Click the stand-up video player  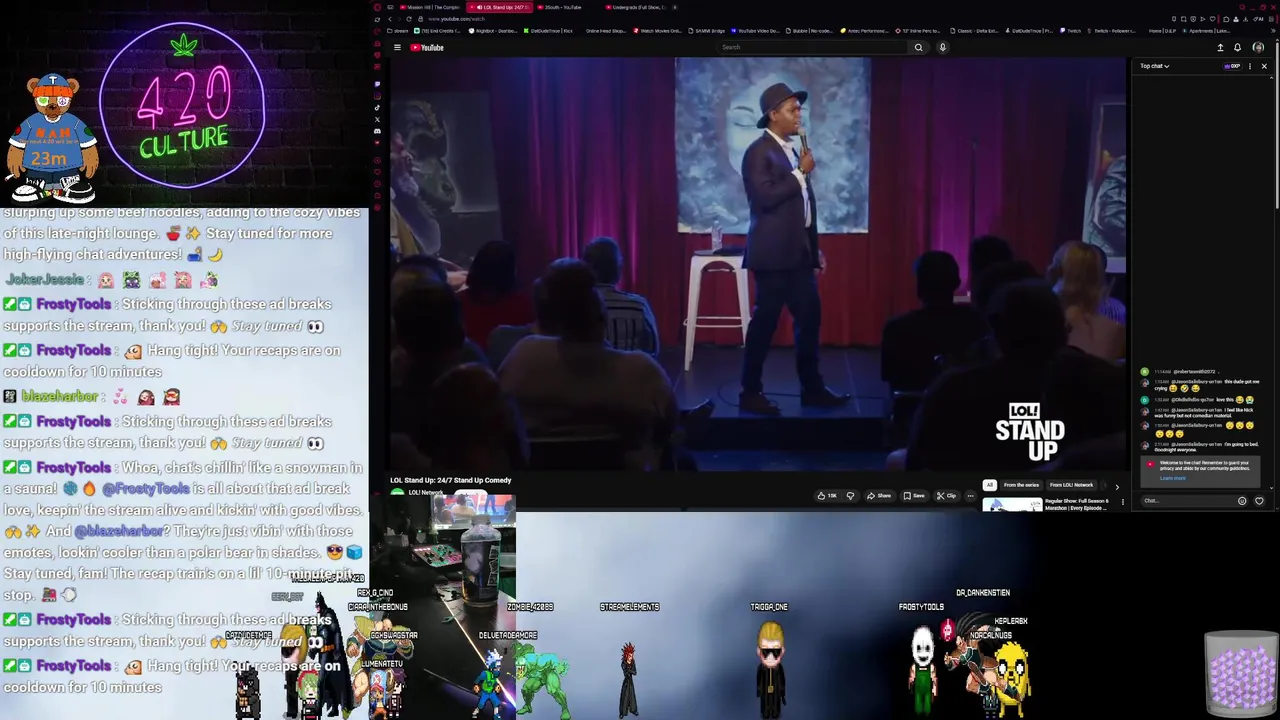coord(757,263)
